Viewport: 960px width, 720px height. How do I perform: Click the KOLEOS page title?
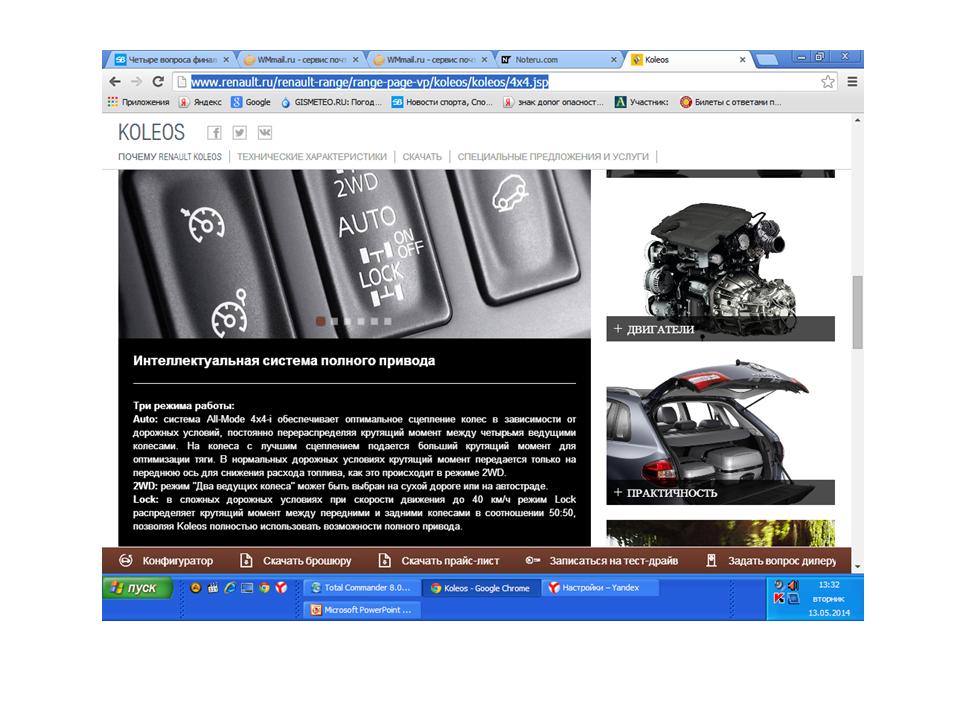coord(151,132)
